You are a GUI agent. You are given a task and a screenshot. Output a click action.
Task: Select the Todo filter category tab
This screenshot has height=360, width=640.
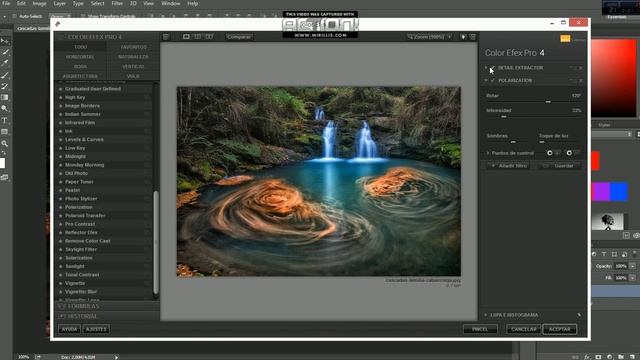80,47
